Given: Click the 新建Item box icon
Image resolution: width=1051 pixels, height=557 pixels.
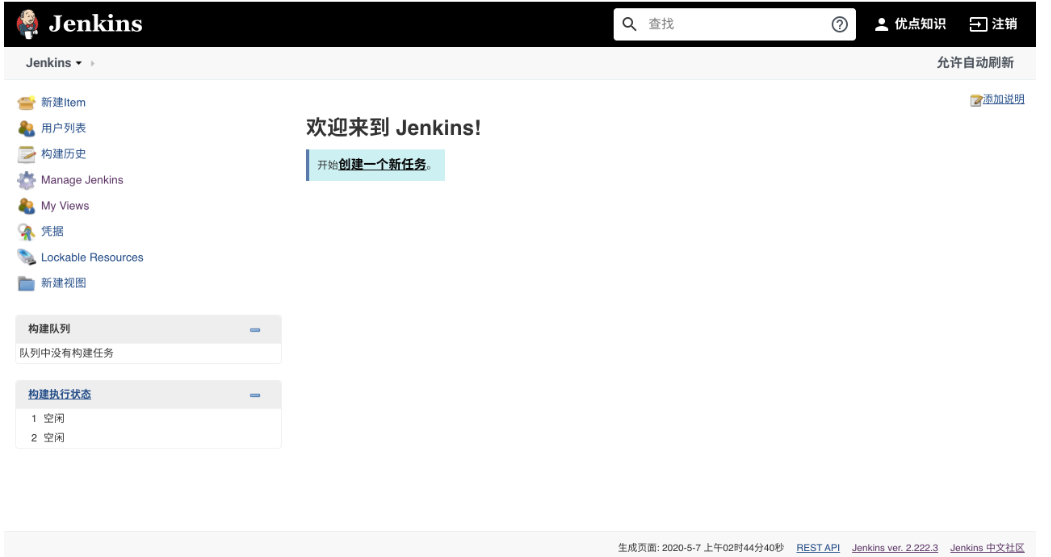Looking at the screenshot, I should coord(26,103).
